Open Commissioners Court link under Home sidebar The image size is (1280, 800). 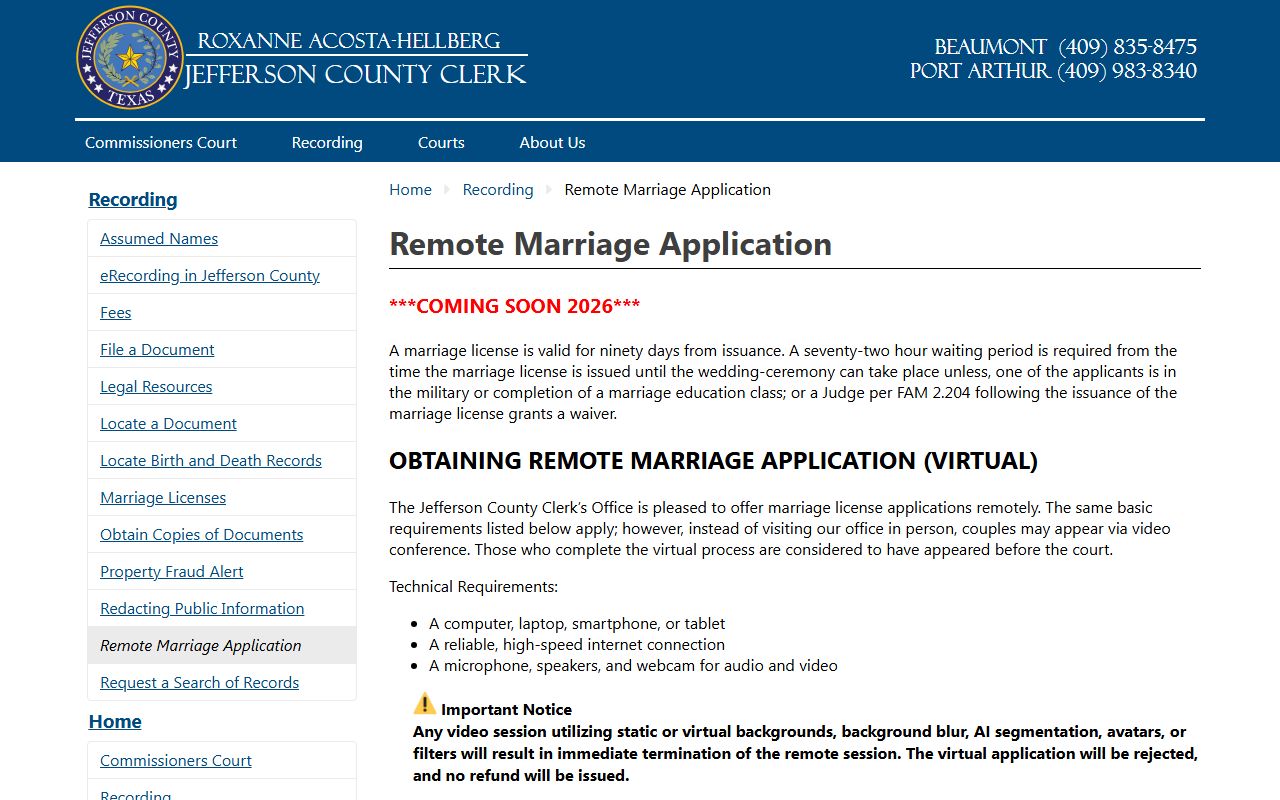tap(176, 760)
